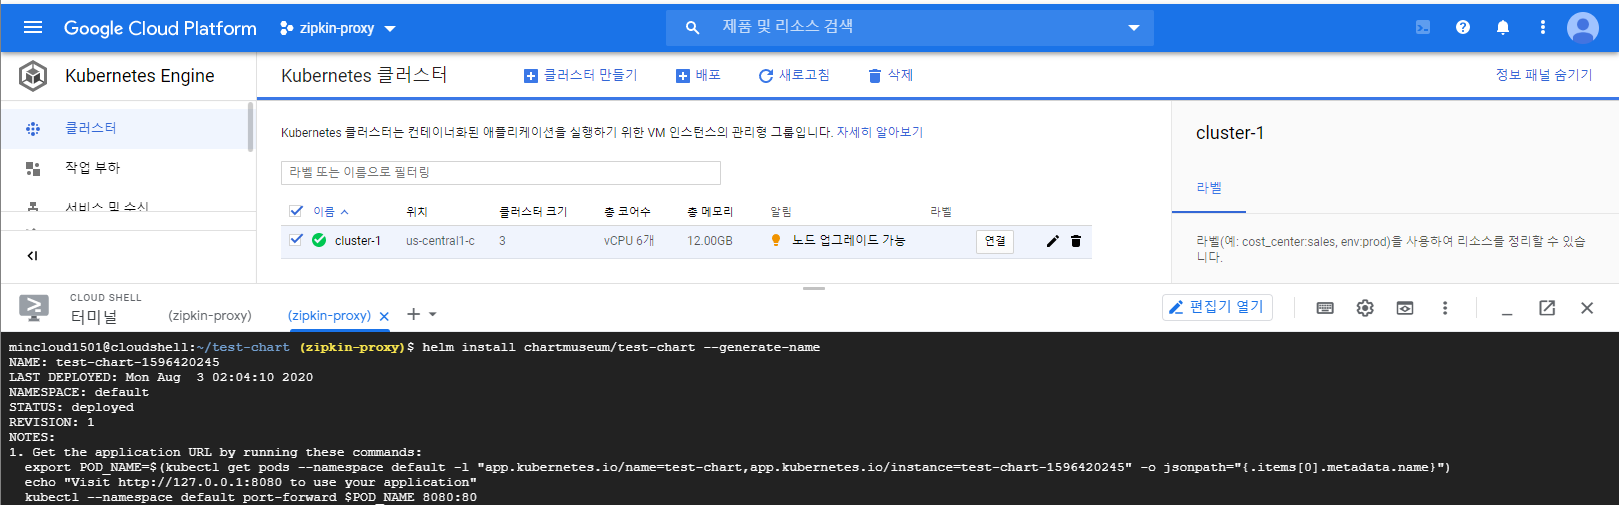Add a new Cloud Shell session tab
The height and width of the screenshot is (505, 1619).
(x=413, y=314)
